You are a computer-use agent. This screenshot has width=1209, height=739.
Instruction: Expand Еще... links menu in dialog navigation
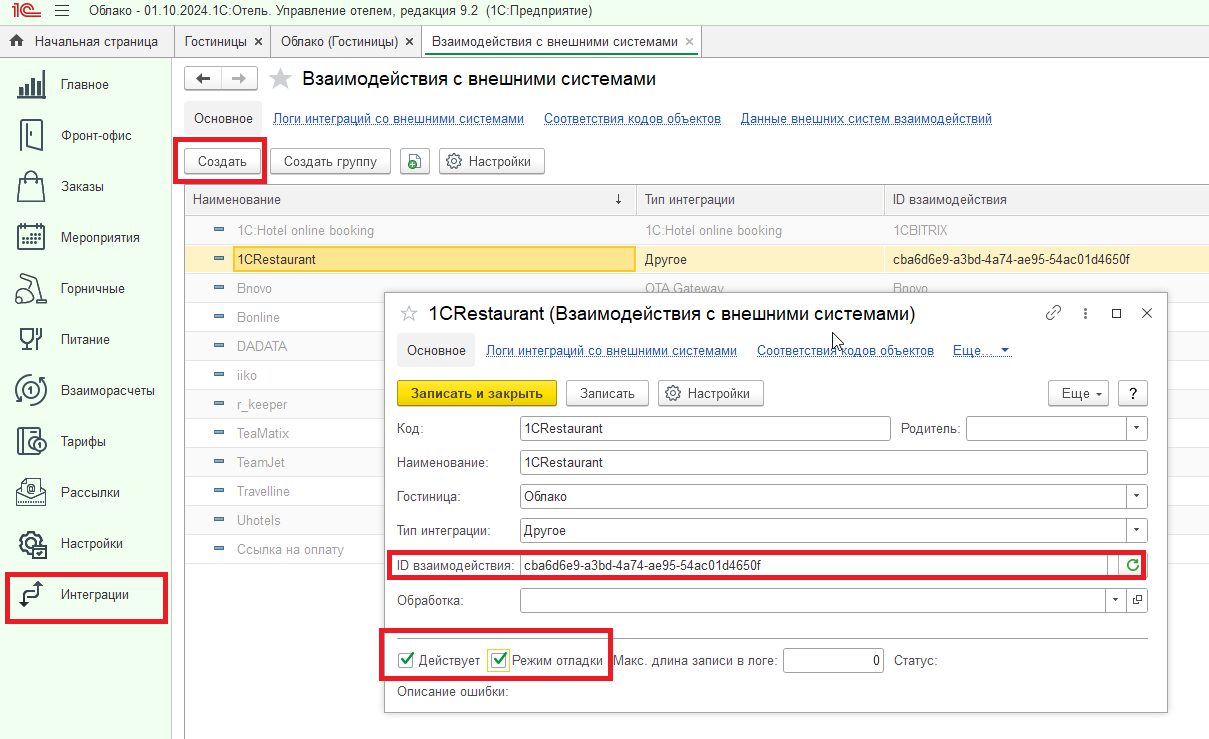point(982,351)
